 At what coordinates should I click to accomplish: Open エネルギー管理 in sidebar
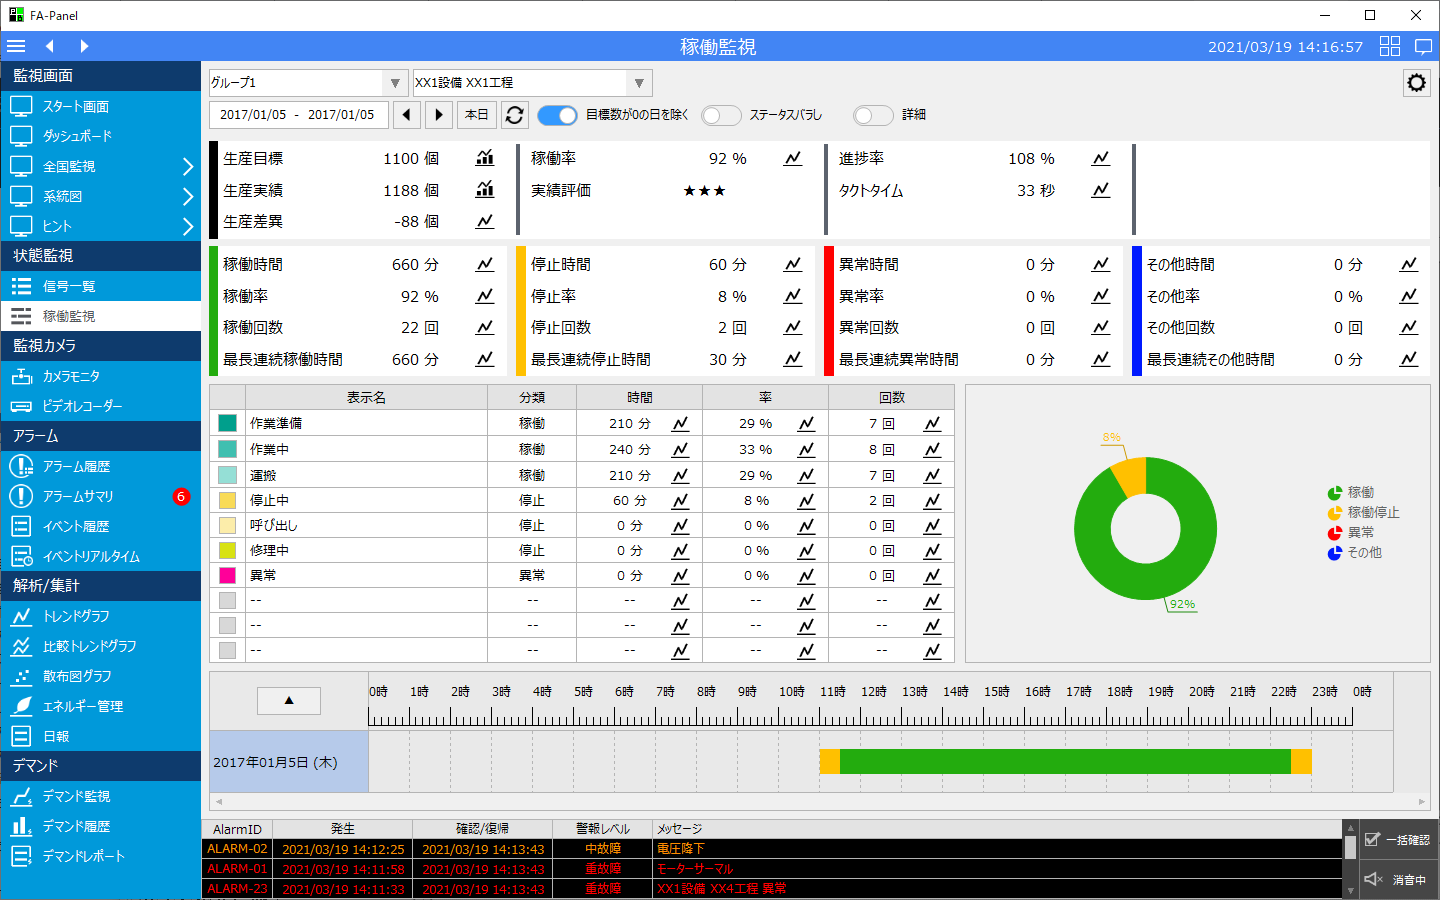[x=100, y=706]
